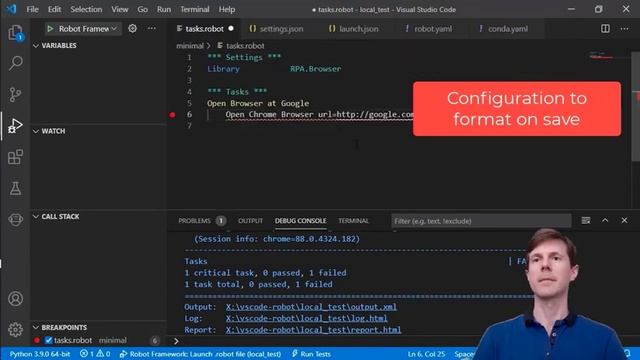Open the Run menu

pos(164,9)
